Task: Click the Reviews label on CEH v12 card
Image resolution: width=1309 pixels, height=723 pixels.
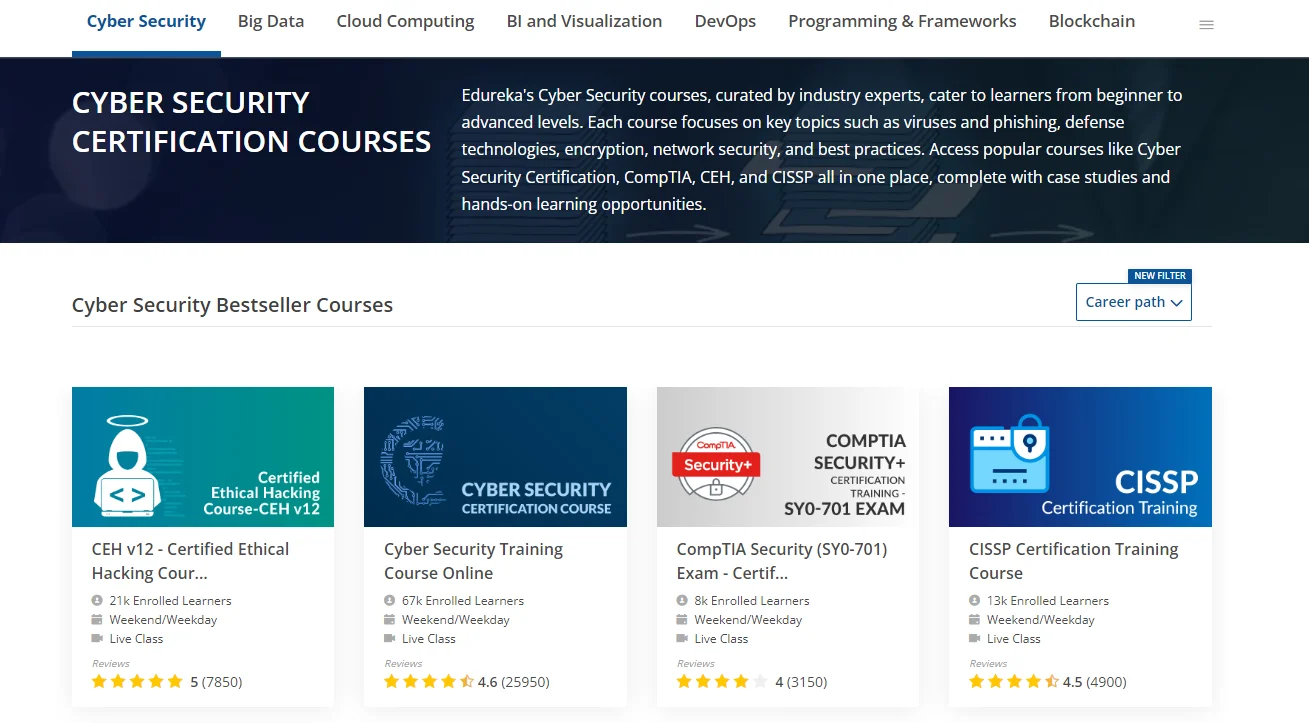Action: (x=111, y=663)
